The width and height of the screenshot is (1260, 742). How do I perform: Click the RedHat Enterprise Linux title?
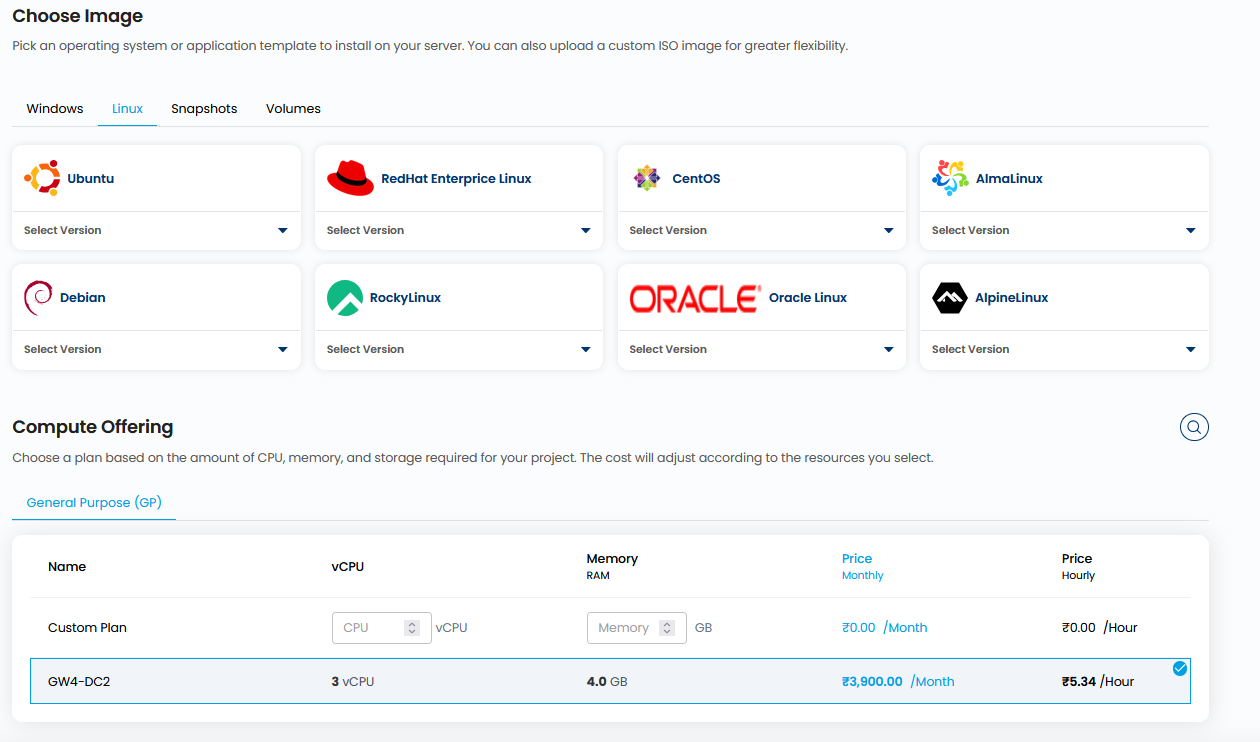click(456, 179)
